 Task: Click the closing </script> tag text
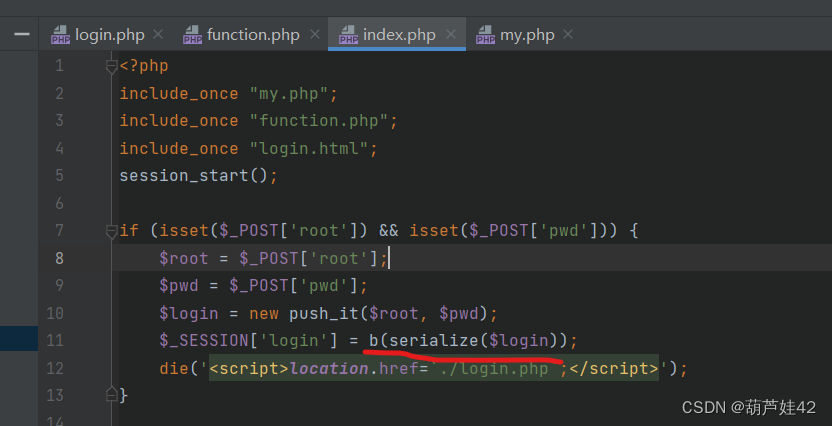click(x=614, y=368)
